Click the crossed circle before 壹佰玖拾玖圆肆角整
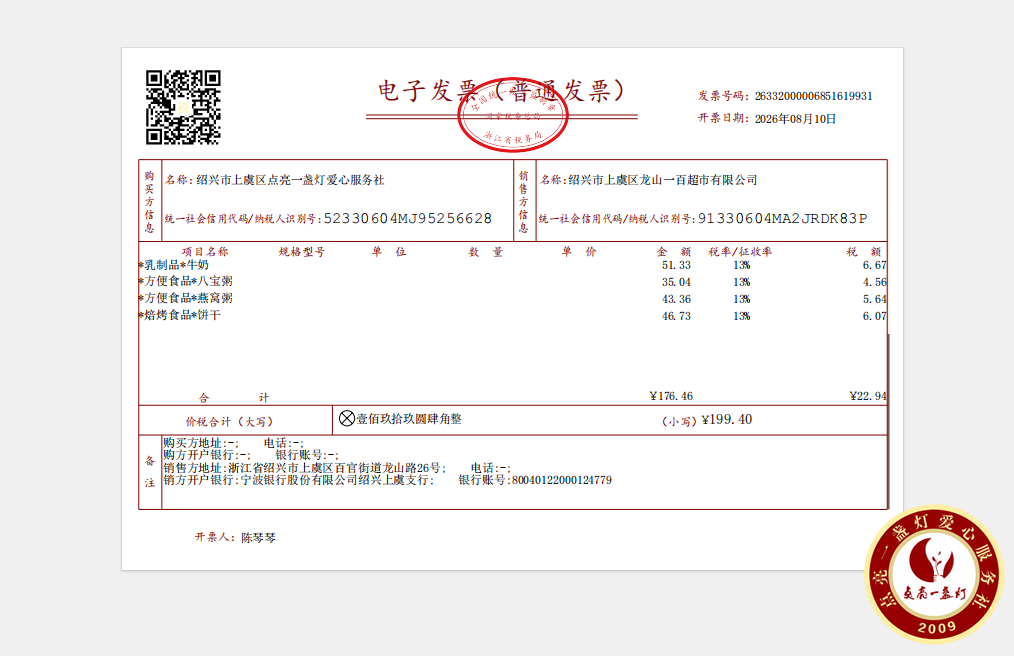1014x656 pixels. pos(347,419)
